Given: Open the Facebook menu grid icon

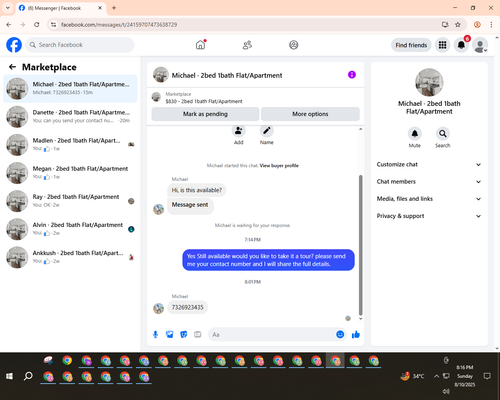Looking at the screenshot, I should (x=442, y=45).
